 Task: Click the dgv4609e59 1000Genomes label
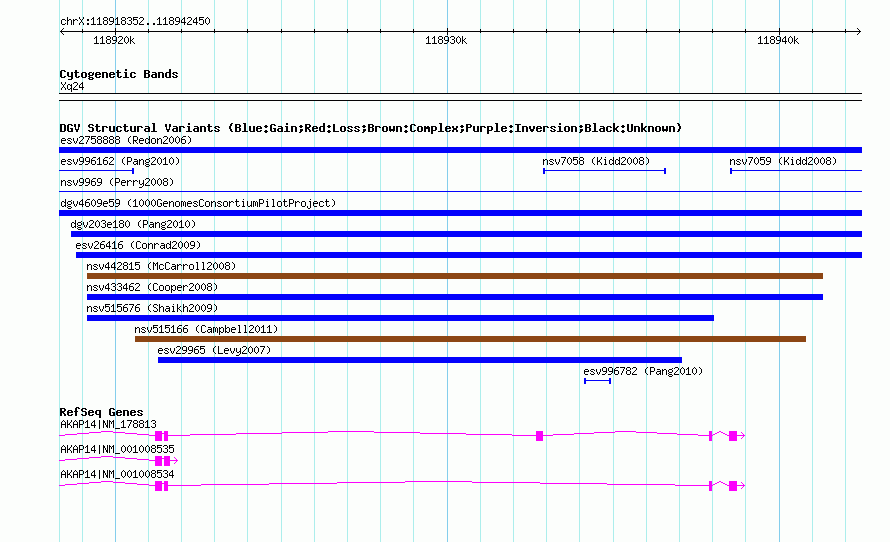pyautogui.click(x=198, y=203)
